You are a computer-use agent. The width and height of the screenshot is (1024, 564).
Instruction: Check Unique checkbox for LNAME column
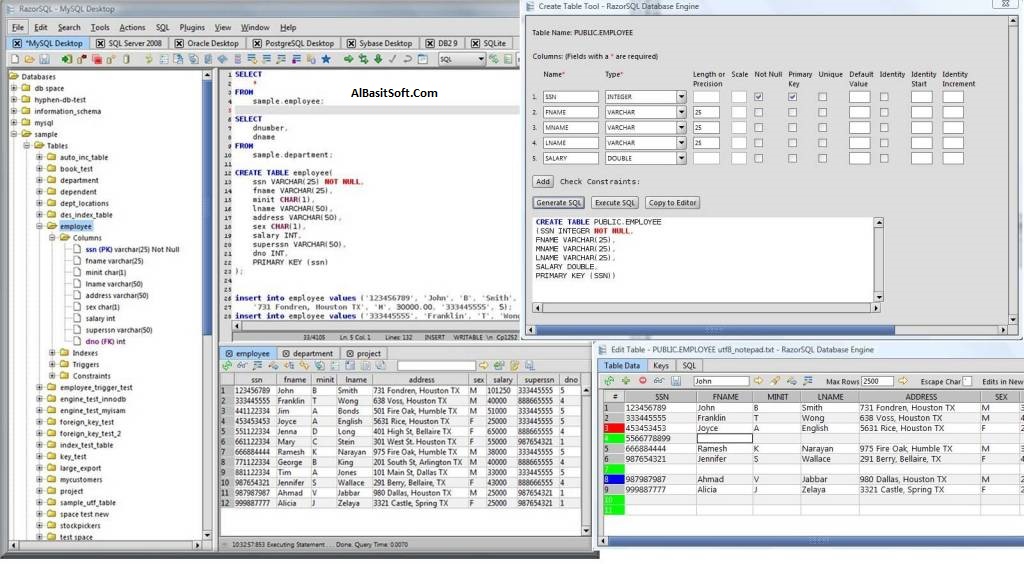point(822,142)
